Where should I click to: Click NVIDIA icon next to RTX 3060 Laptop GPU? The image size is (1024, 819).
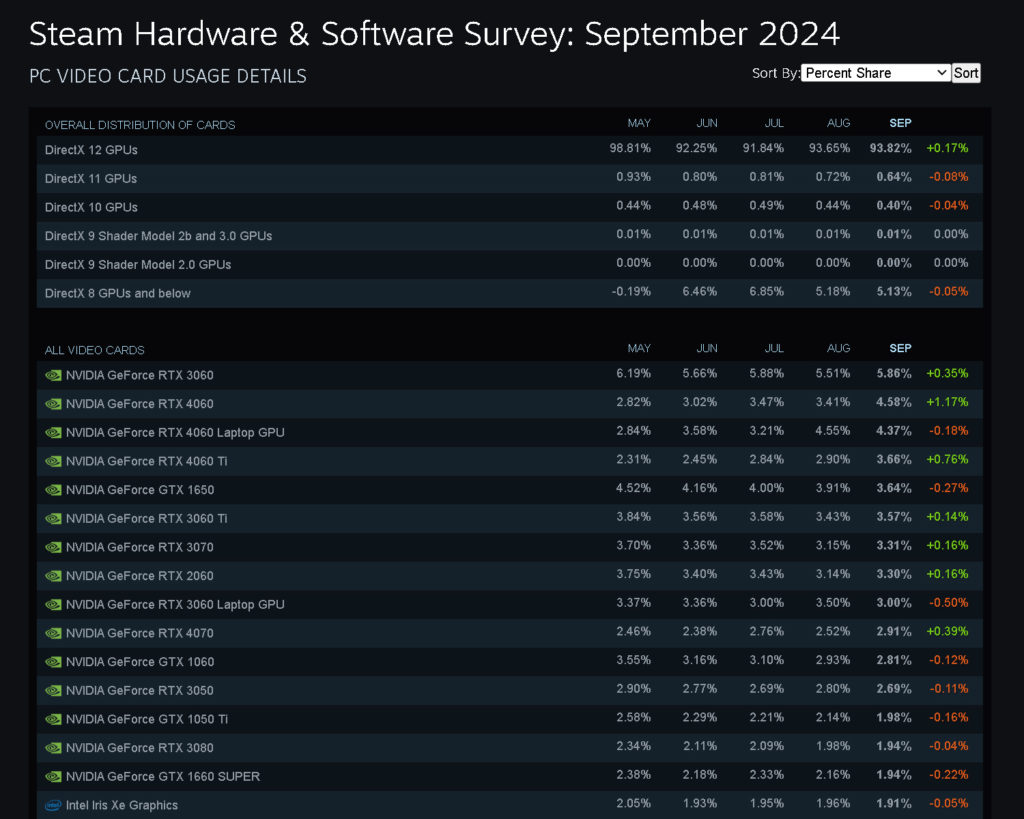(x=54, y=605)
